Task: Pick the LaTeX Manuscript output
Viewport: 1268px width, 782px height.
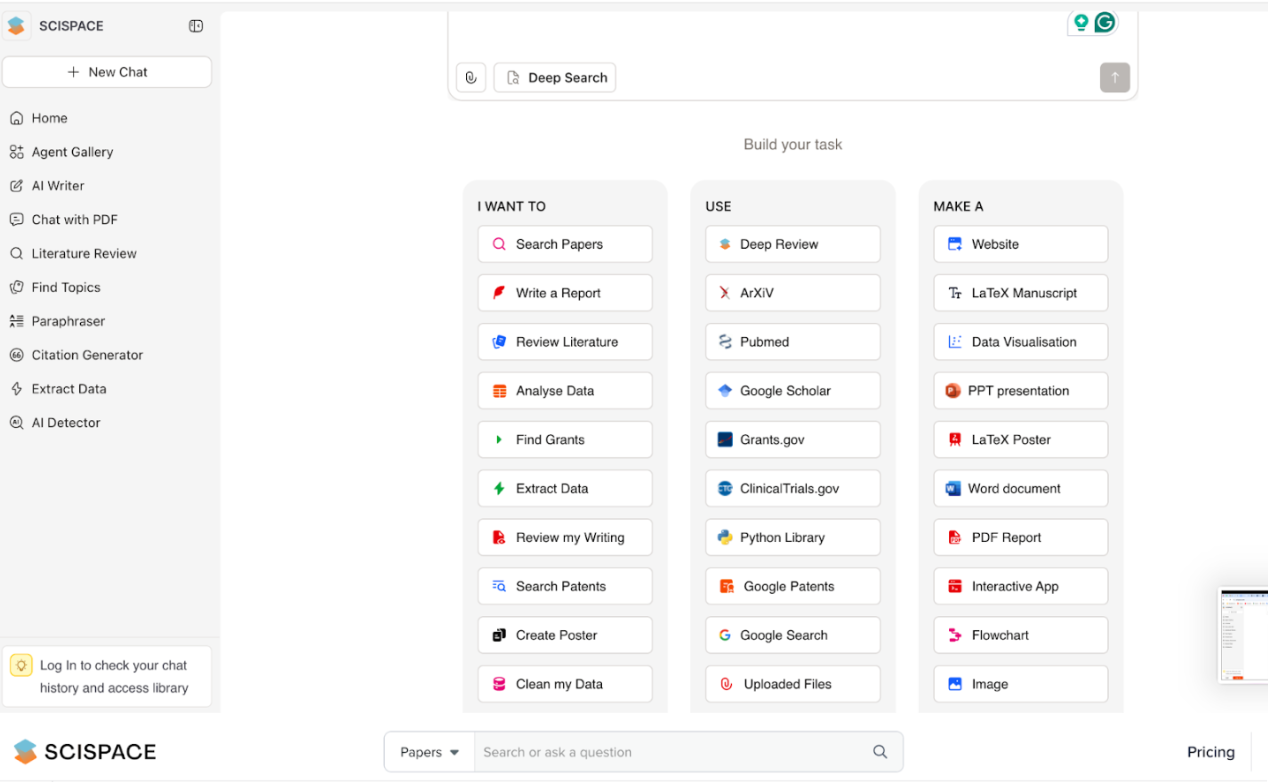Action: click(x=1020, y=293)
